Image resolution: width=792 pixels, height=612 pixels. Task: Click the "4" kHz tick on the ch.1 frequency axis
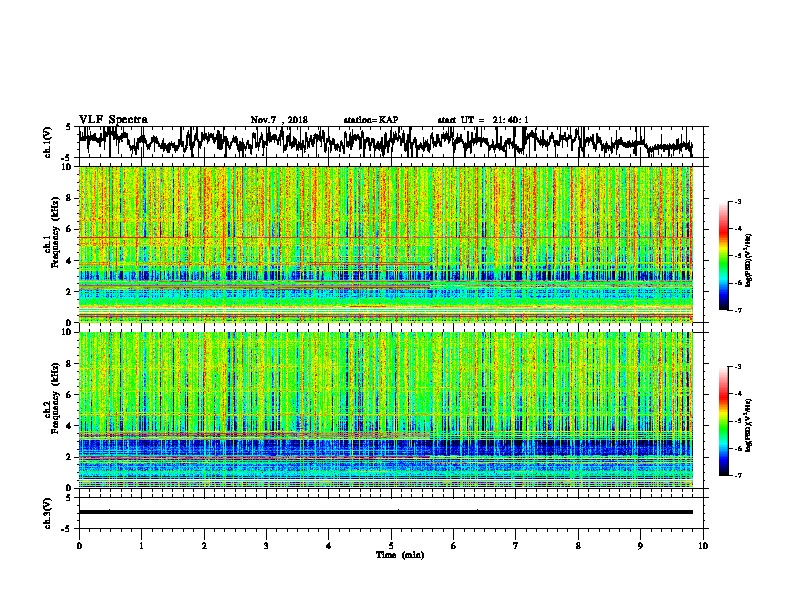(71, 261)
